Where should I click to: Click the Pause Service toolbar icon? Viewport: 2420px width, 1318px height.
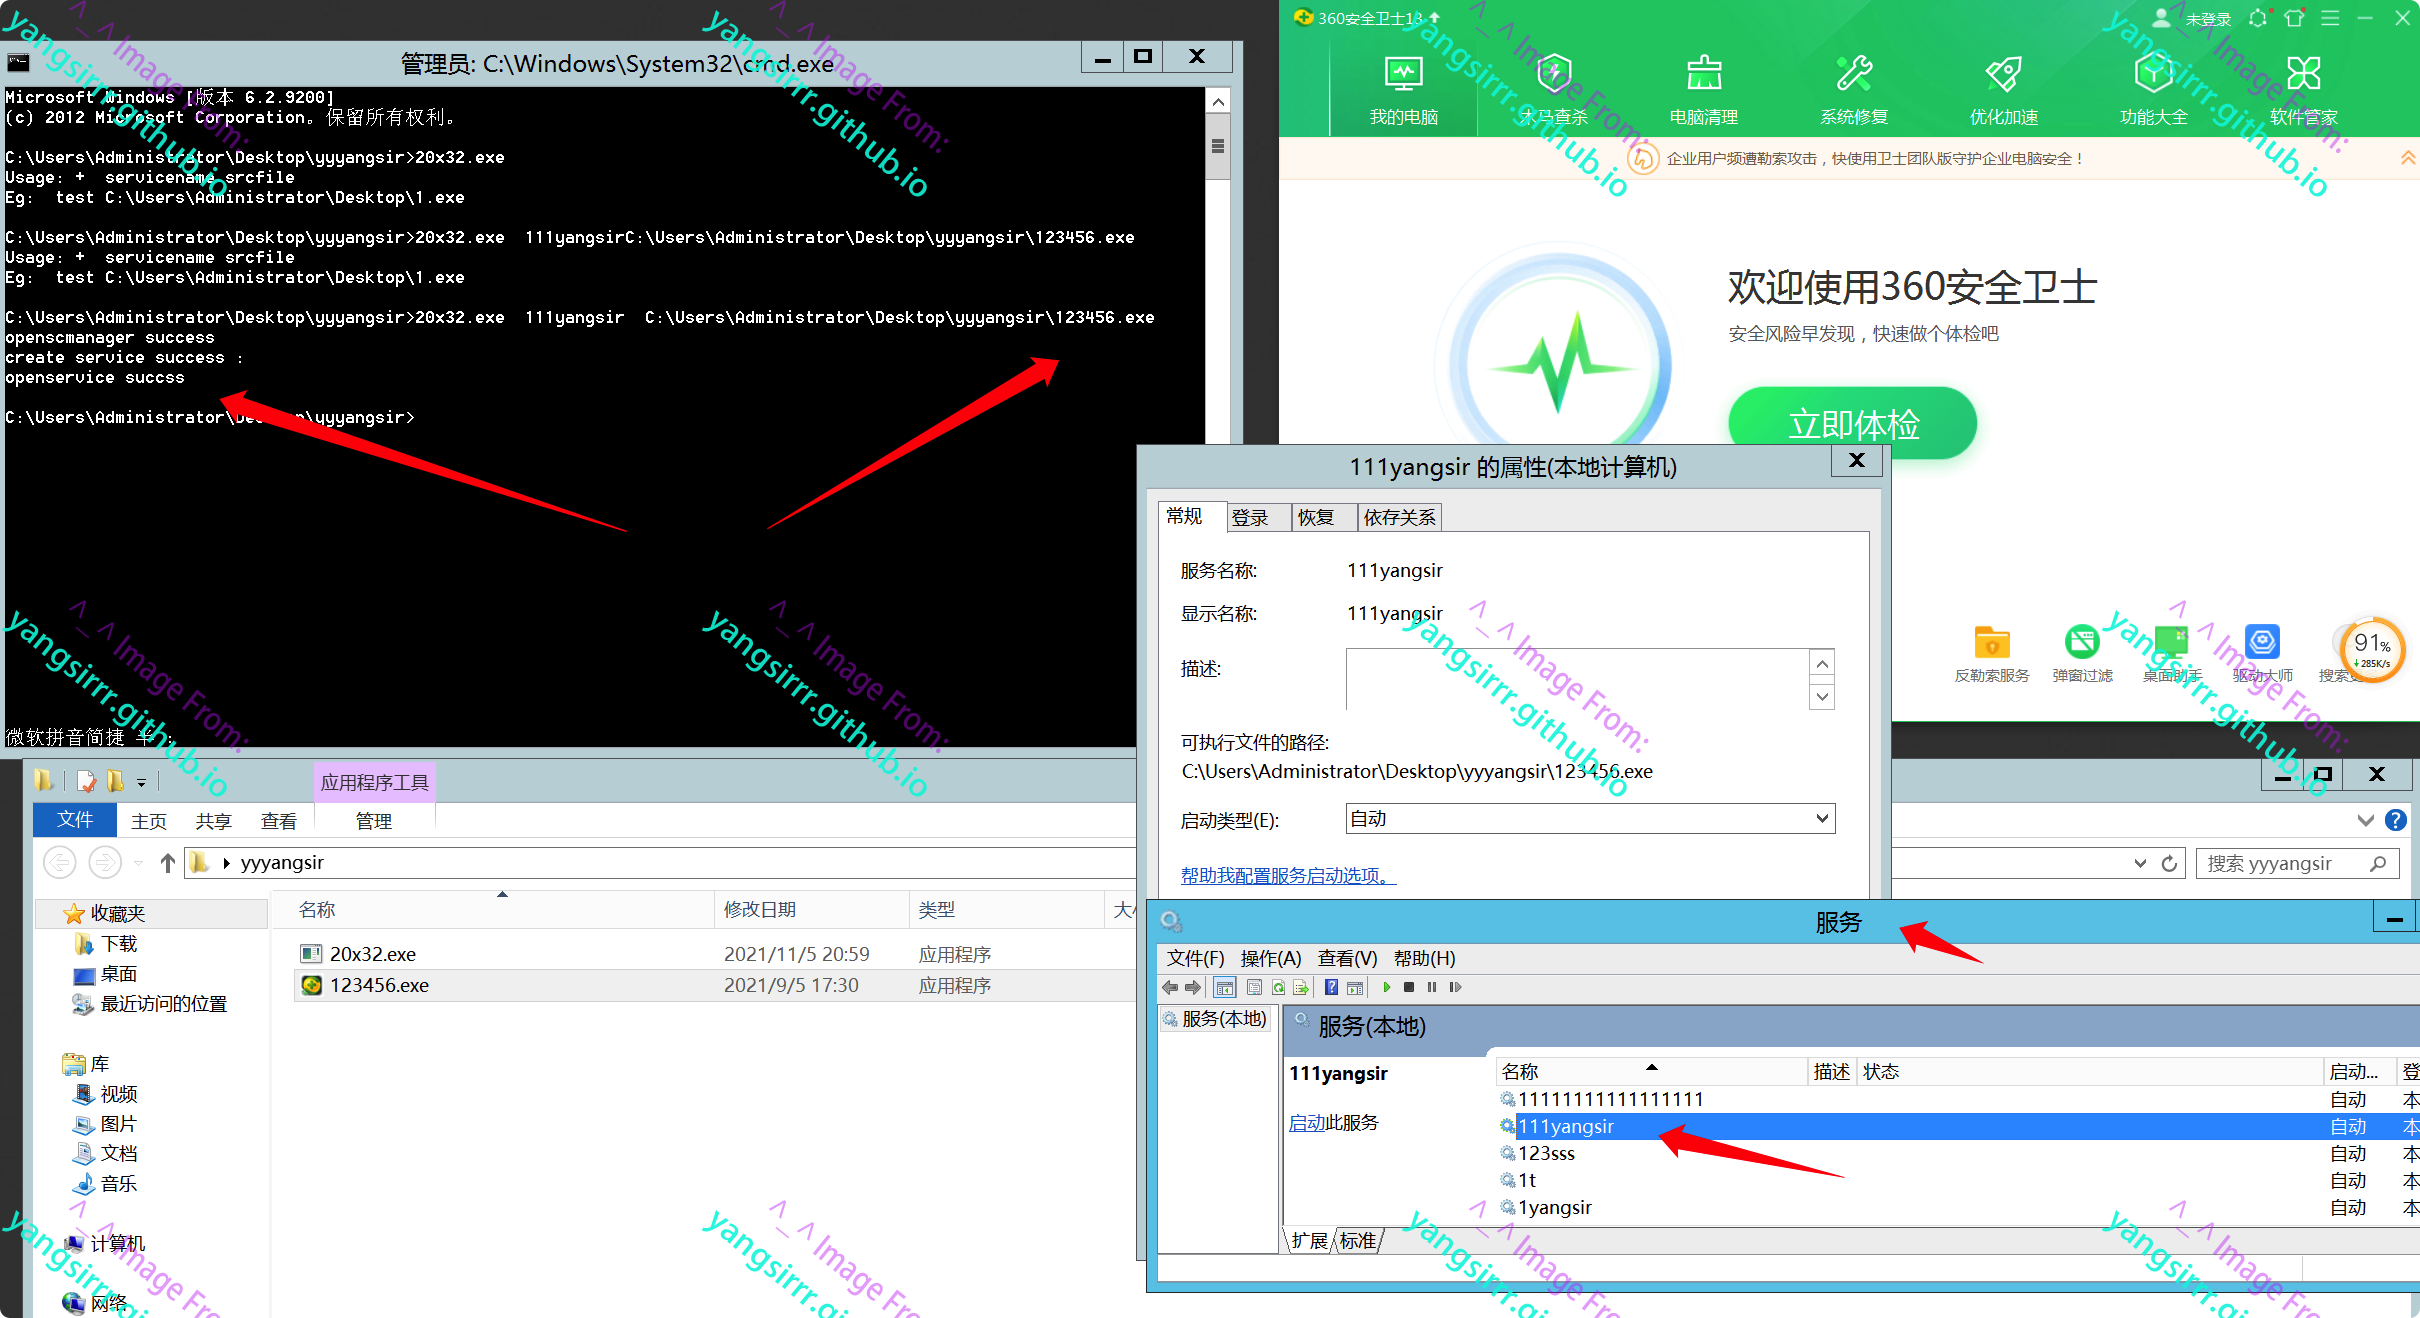tap(1432, 987)
